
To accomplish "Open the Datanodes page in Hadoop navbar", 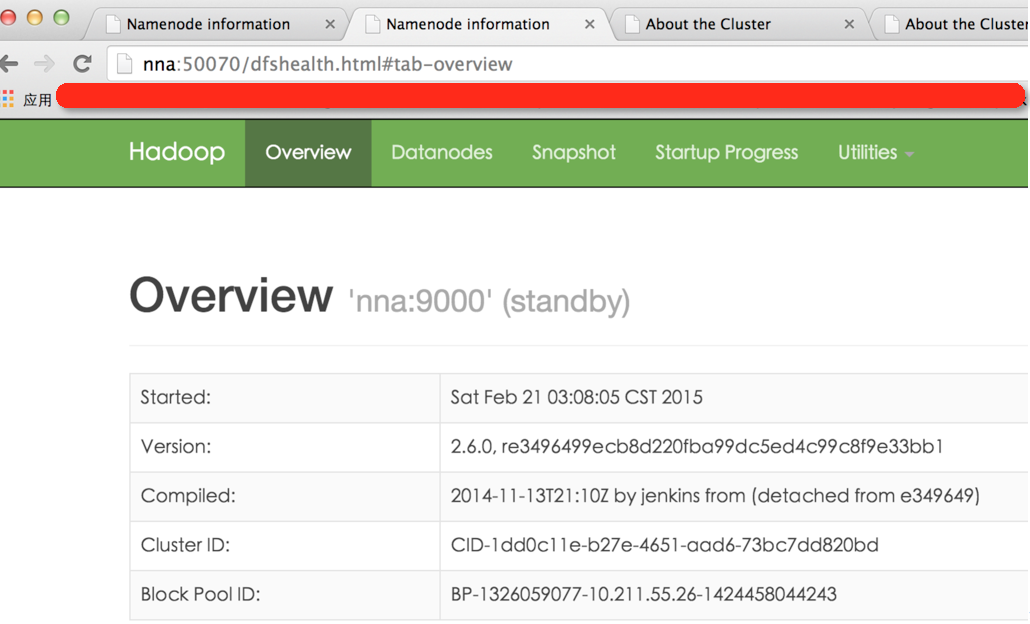I will (x=441, y=153).
